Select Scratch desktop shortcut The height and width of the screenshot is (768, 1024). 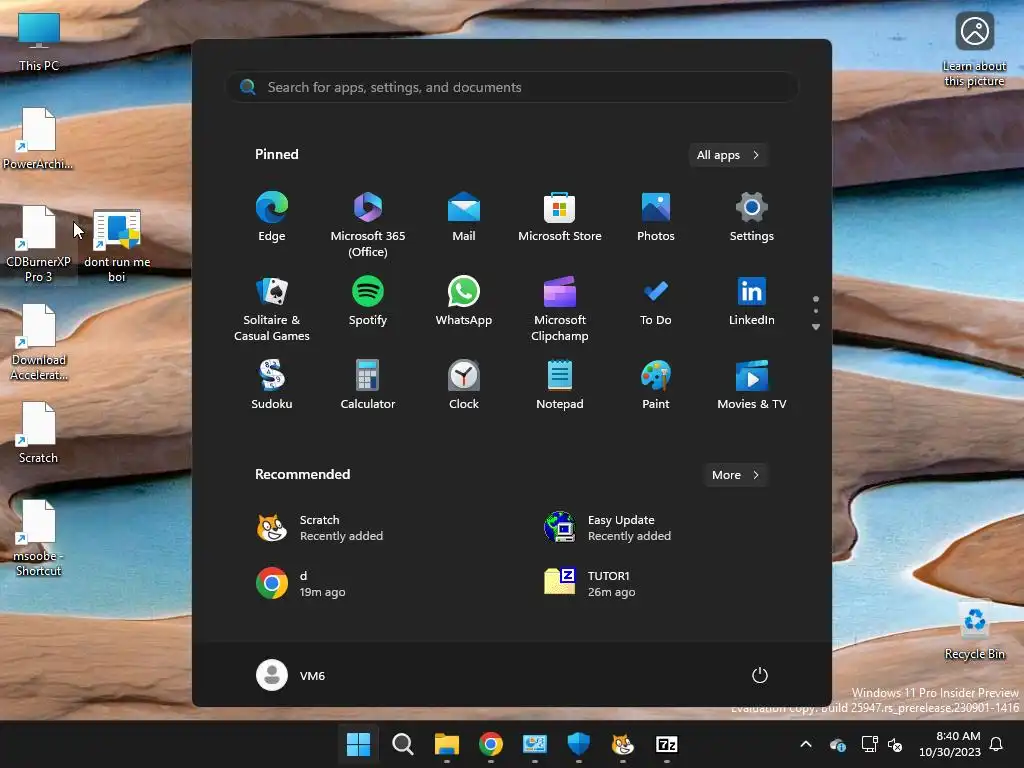pos(39,434)
